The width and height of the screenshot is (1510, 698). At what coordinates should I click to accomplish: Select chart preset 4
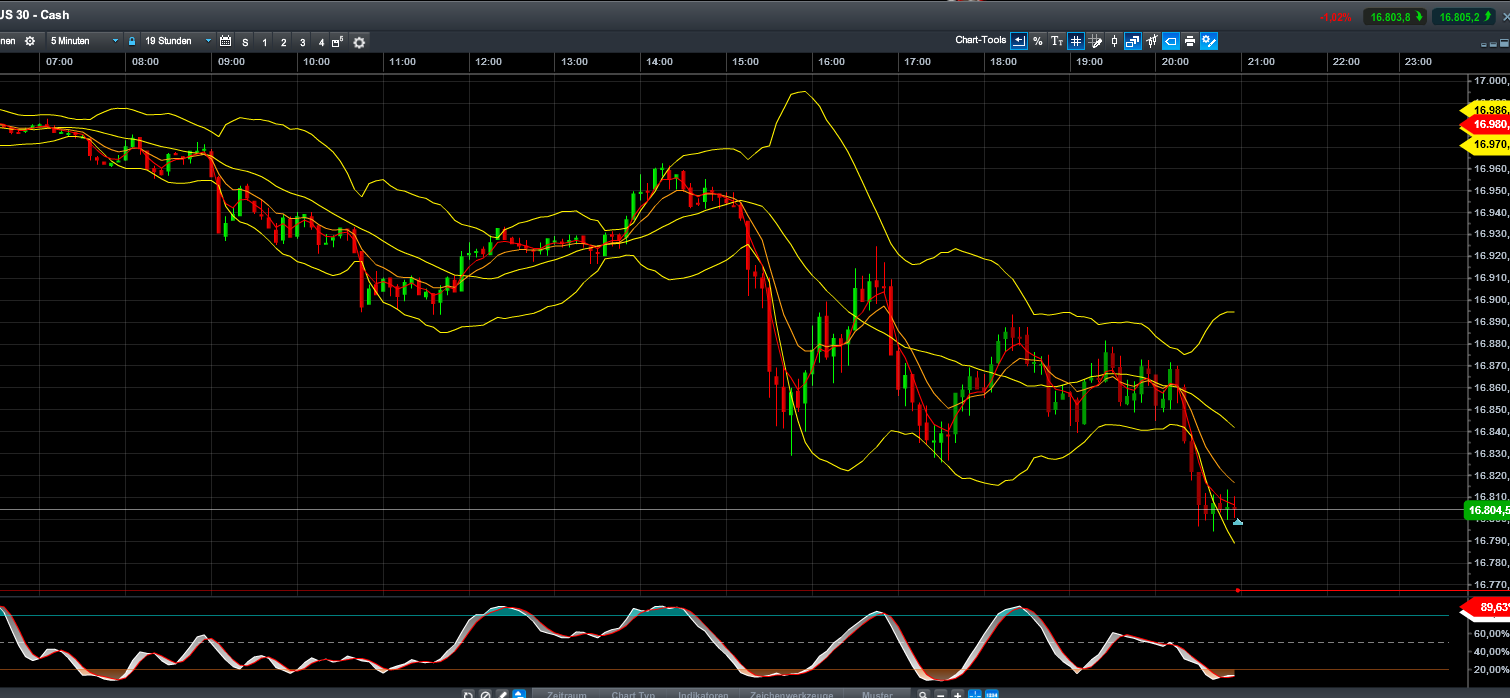321,42
